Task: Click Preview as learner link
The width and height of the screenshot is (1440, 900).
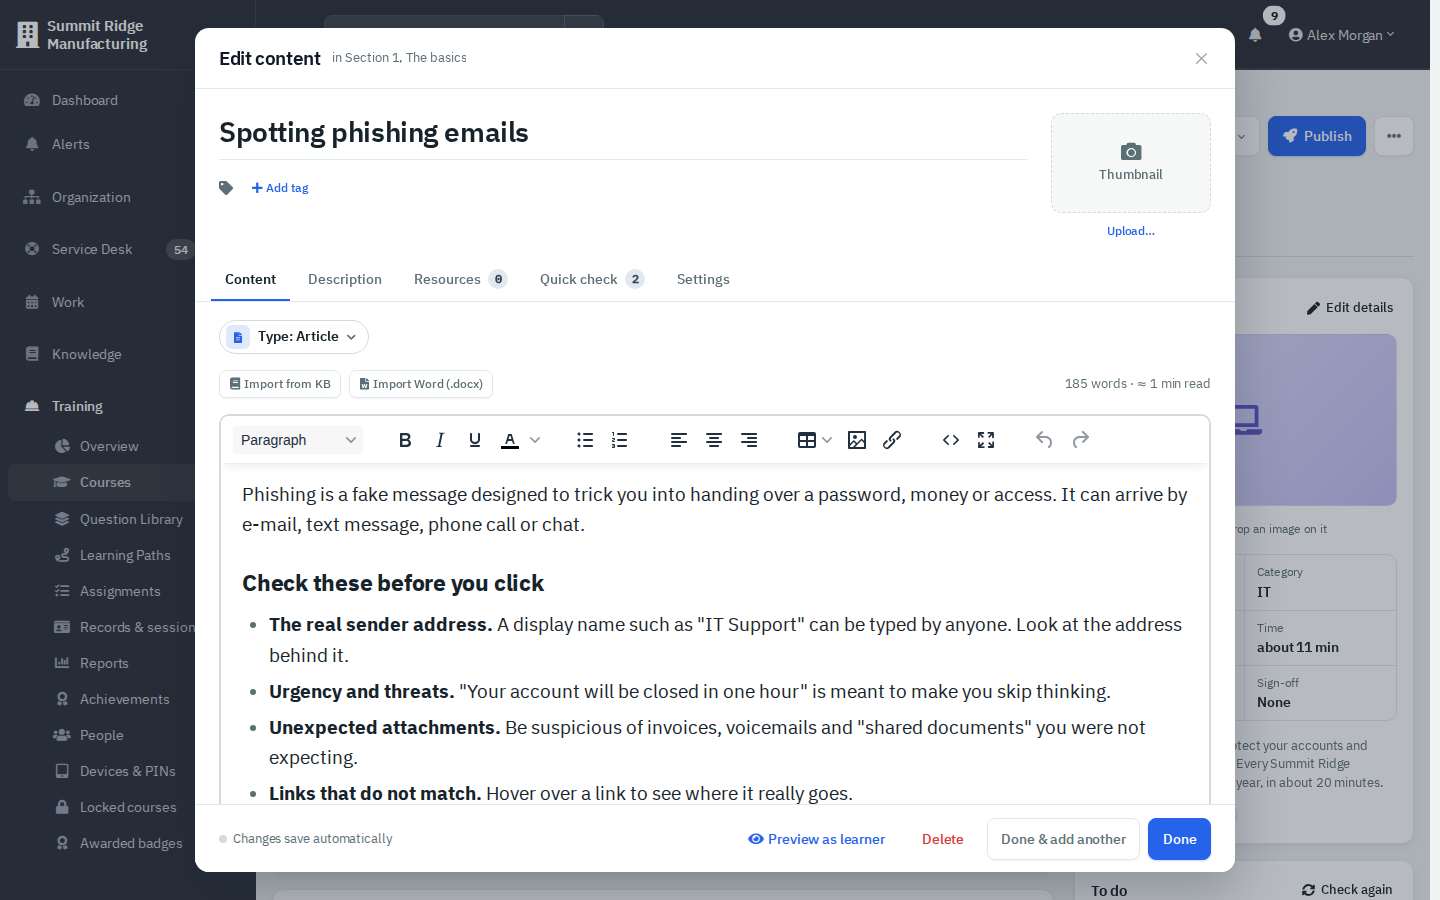Action: tap(816, 839)
